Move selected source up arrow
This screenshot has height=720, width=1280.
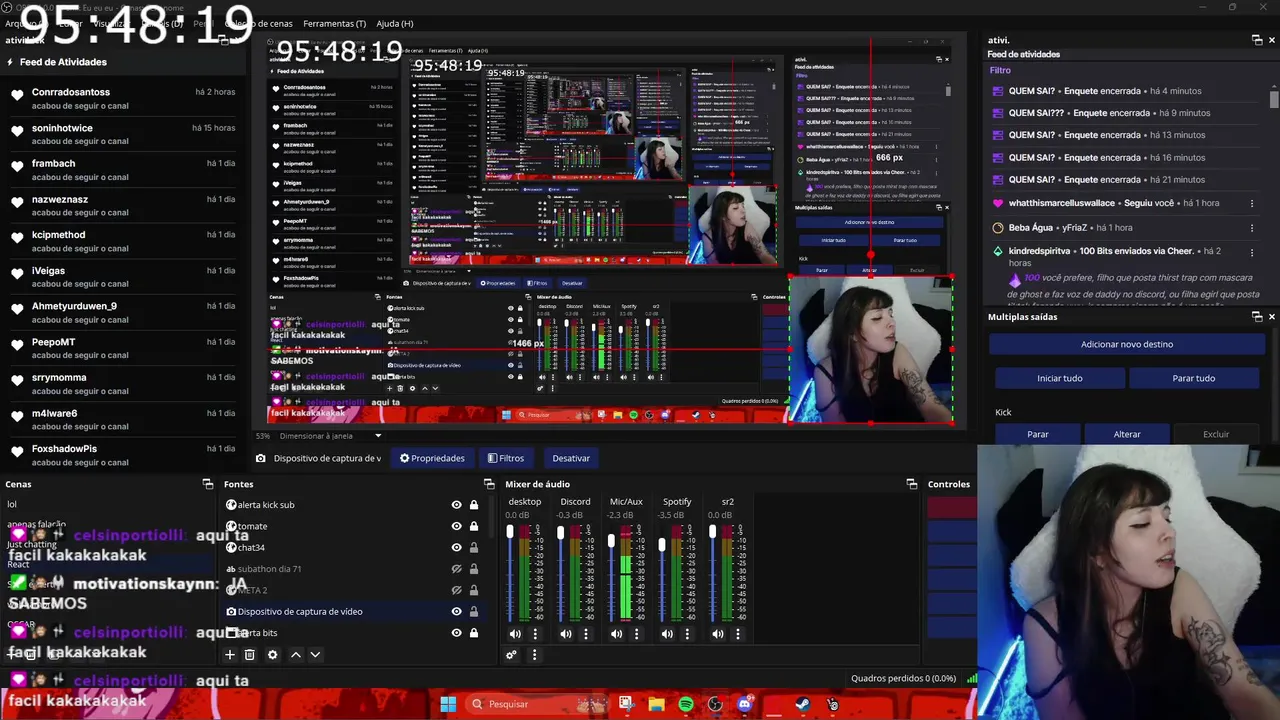295,655
